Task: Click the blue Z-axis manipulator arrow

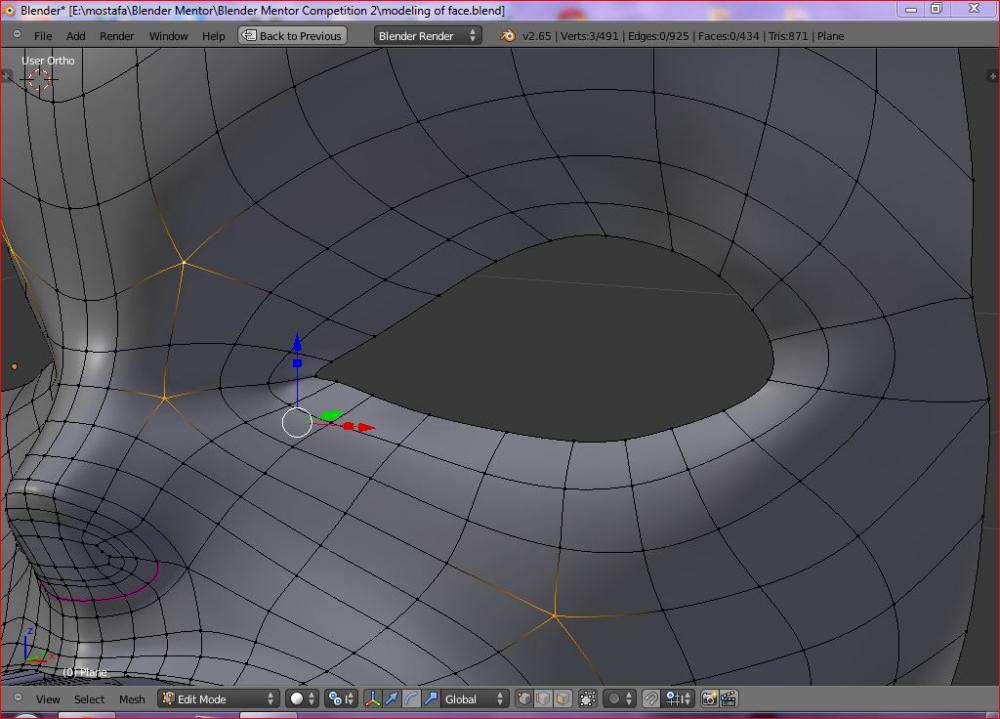Action: coord(297,346)
